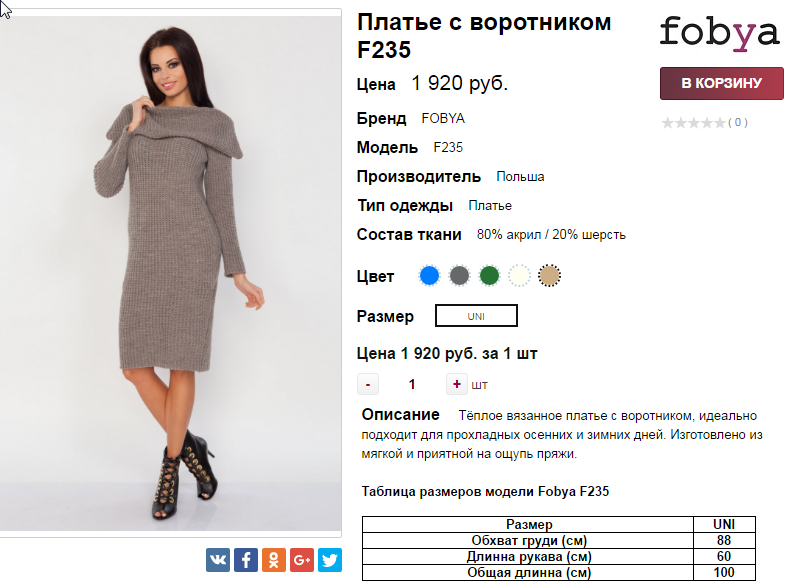The image size is (794, 581).
Task: Share on Odnoklassniki icon
Action: 273,560
